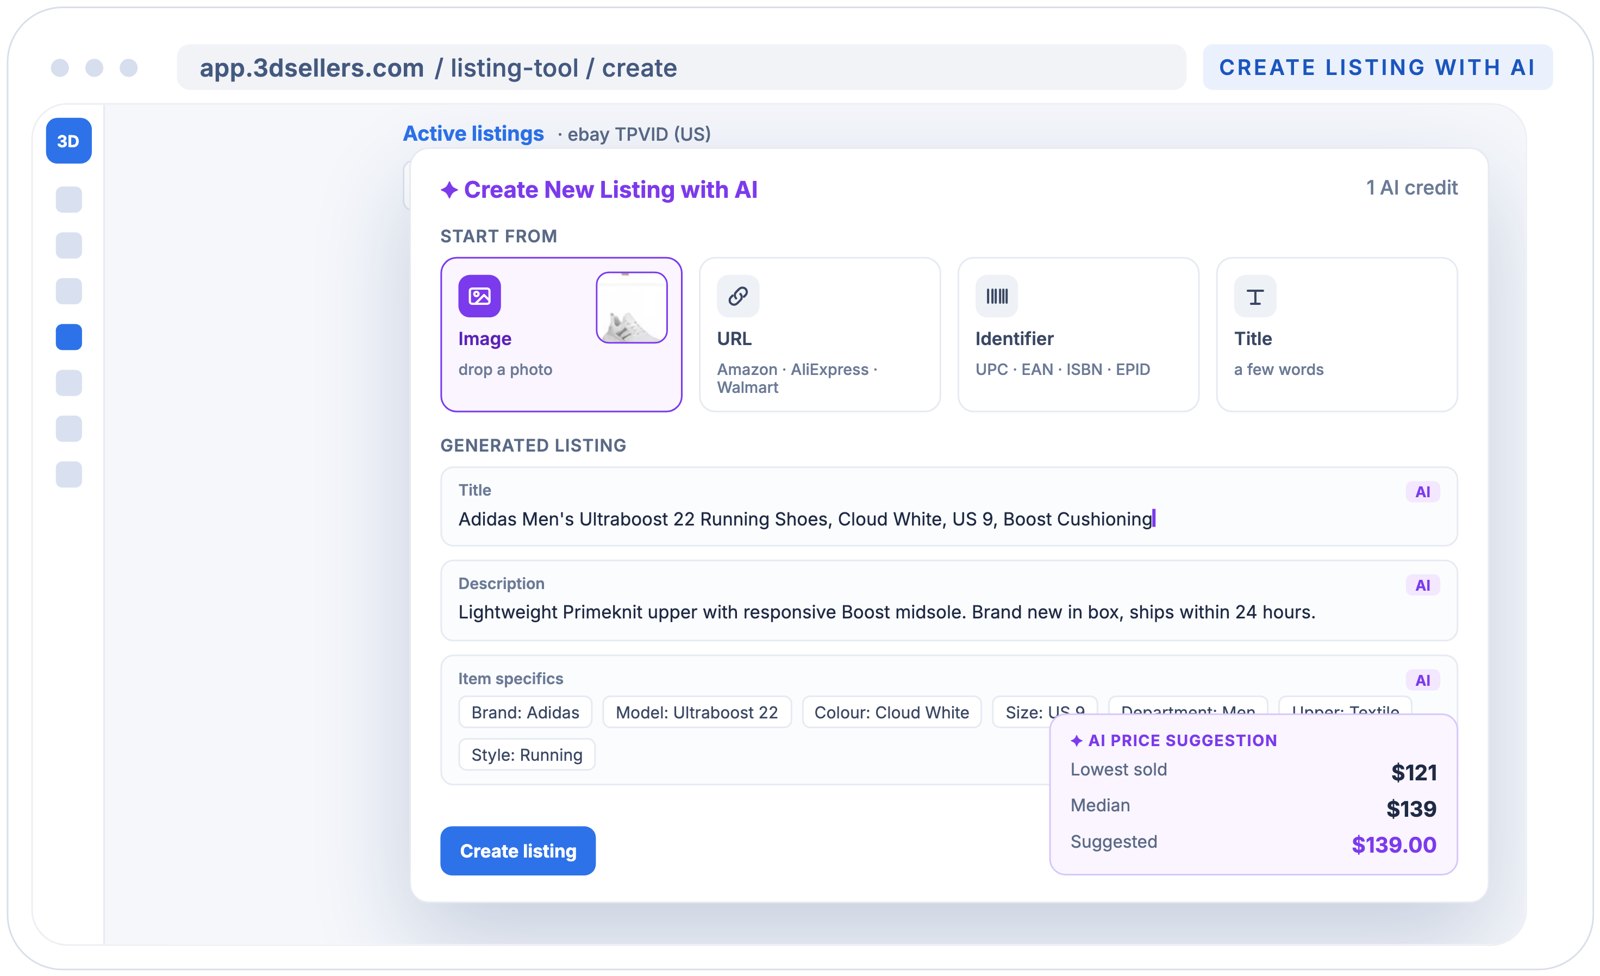The height and width of the screenshot is (976, 1600).
Task: Open the Active listings link
Action: point(473,134)
